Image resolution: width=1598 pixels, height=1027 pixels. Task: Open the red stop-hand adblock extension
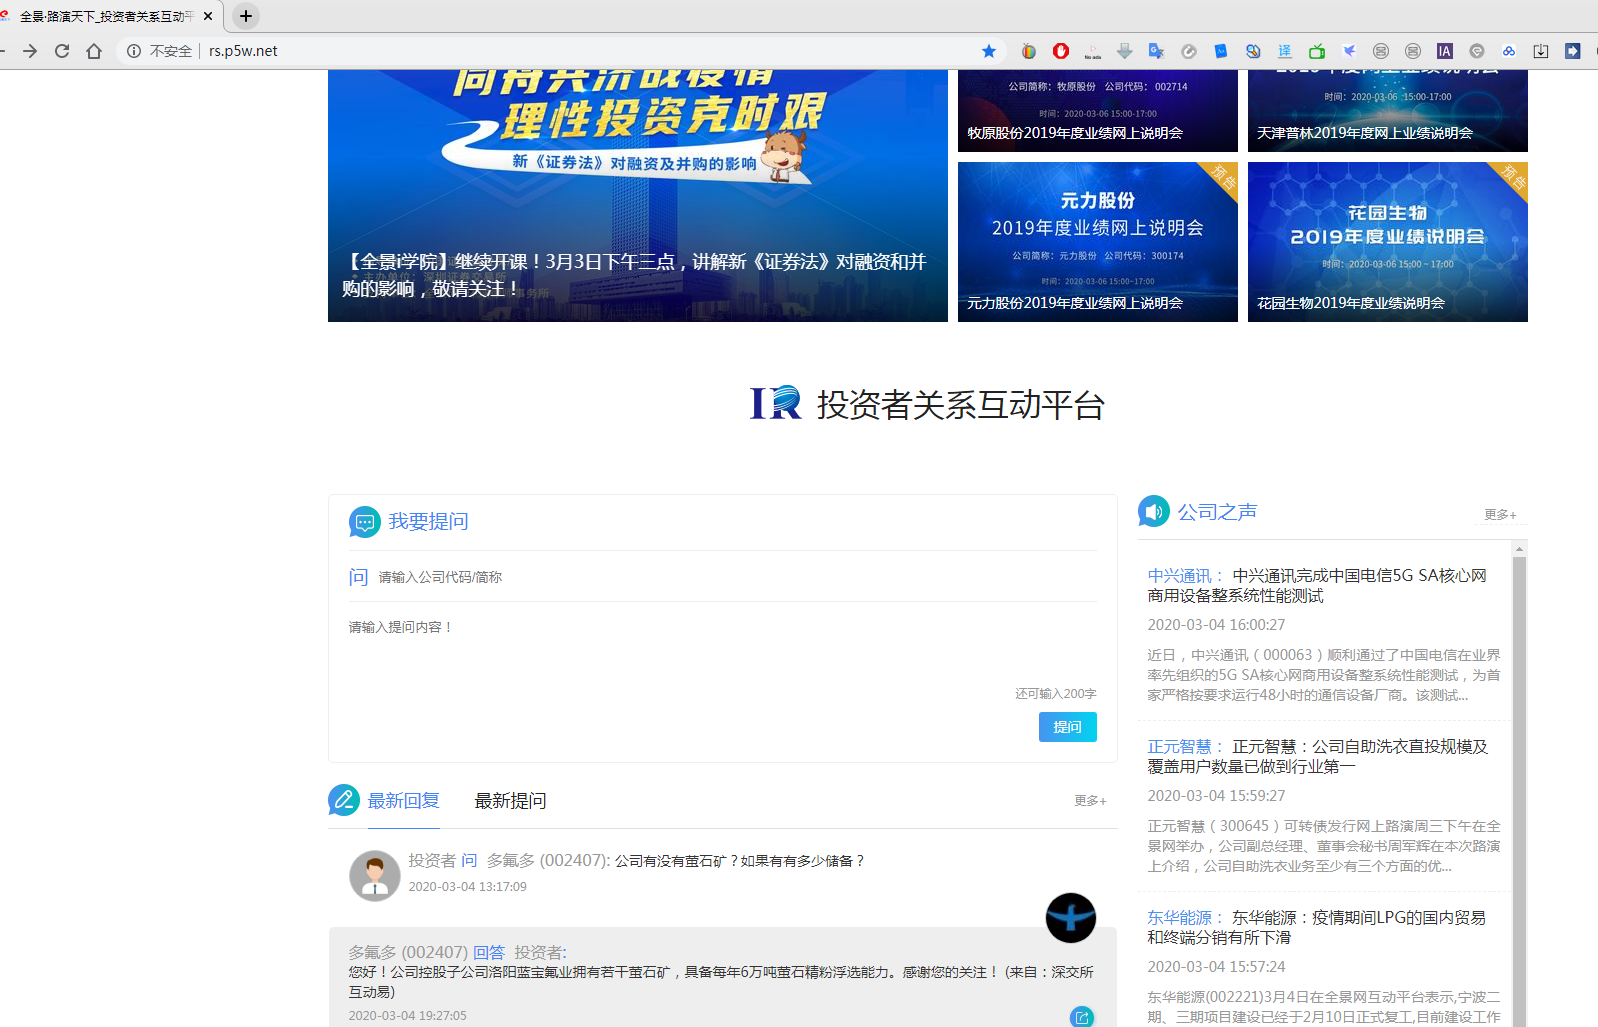tap(1061, 51)
